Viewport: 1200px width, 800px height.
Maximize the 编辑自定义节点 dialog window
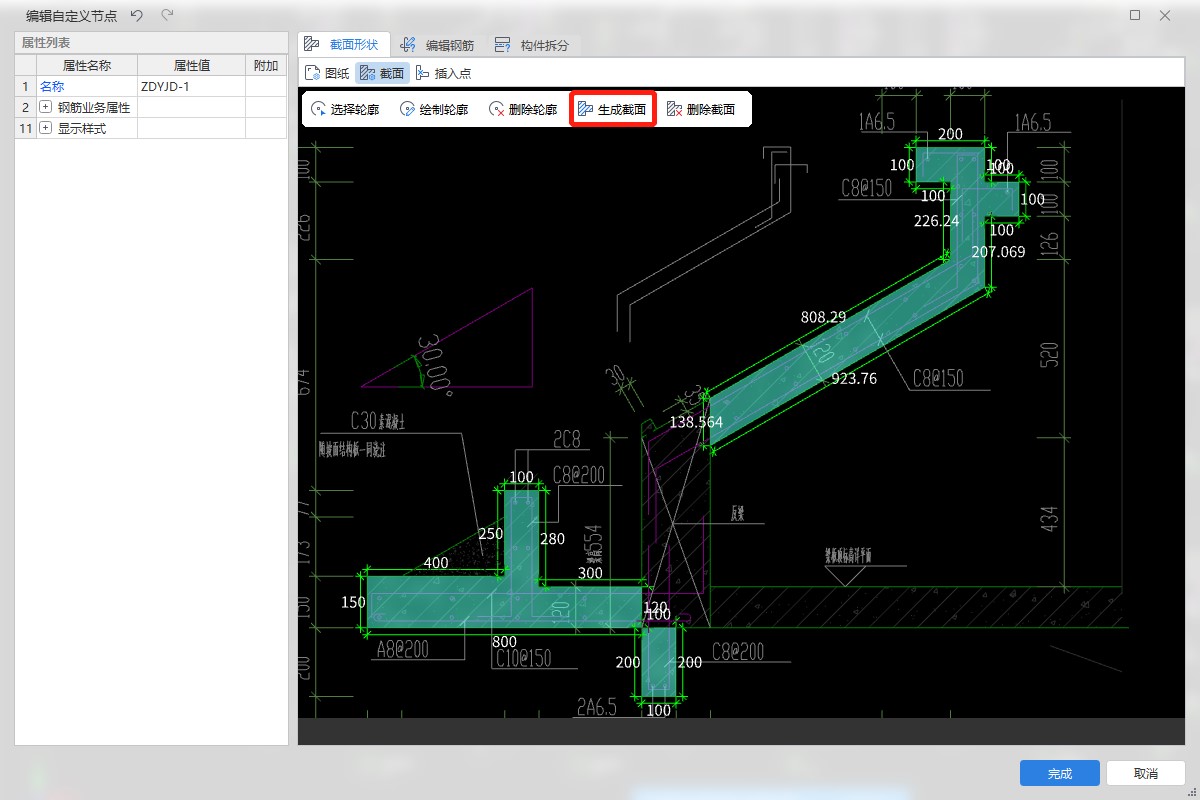coord(1135,15)
